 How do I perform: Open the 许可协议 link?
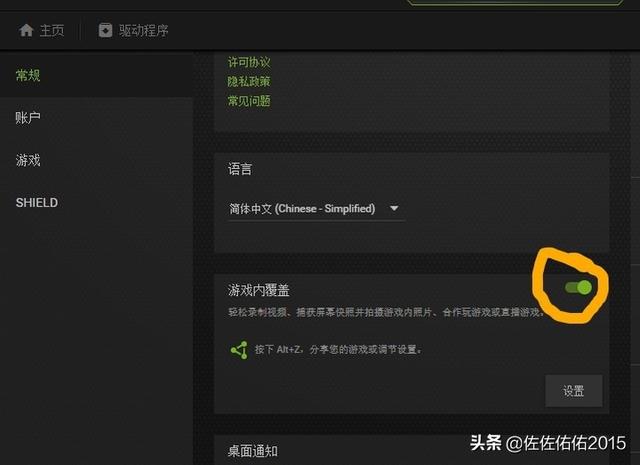pyautogui.click(x=249, y=62)
